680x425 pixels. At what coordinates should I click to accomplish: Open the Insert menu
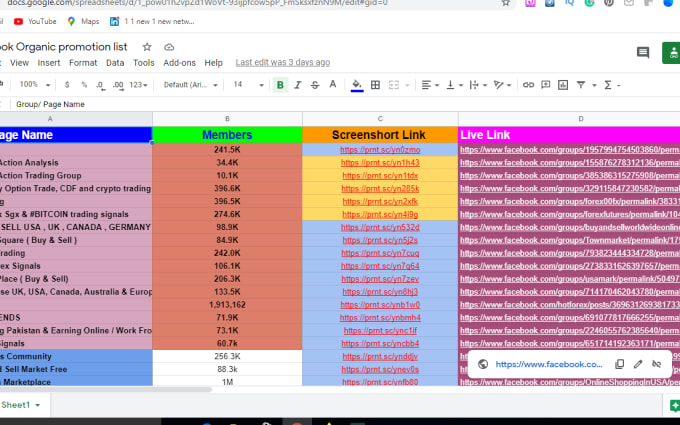coord(49,63)
